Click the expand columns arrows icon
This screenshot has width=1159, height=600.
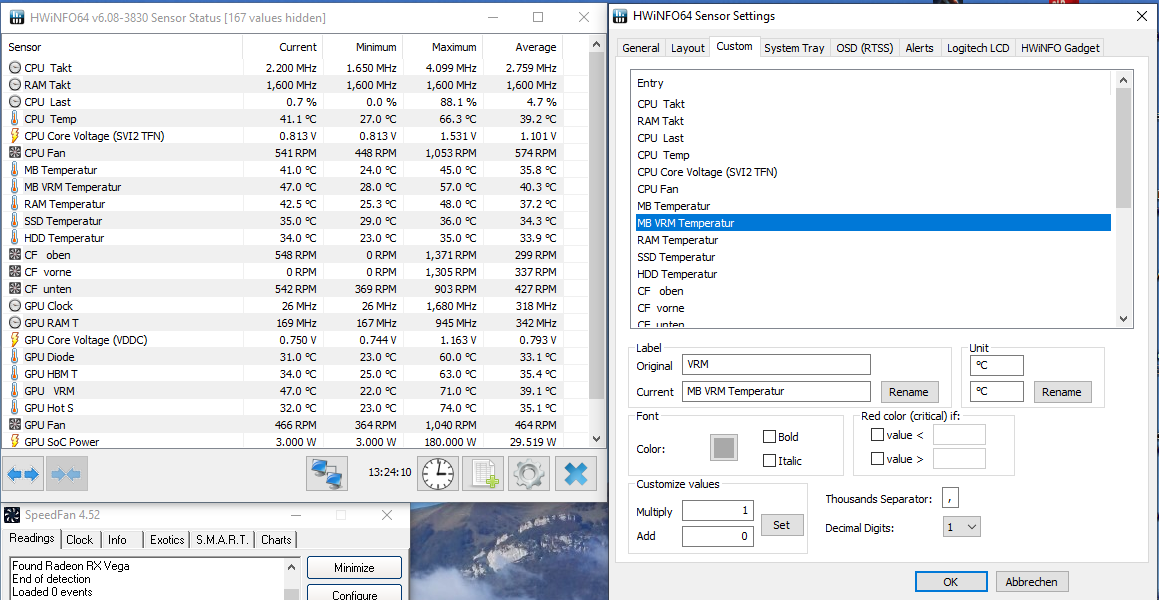(24, 474)
